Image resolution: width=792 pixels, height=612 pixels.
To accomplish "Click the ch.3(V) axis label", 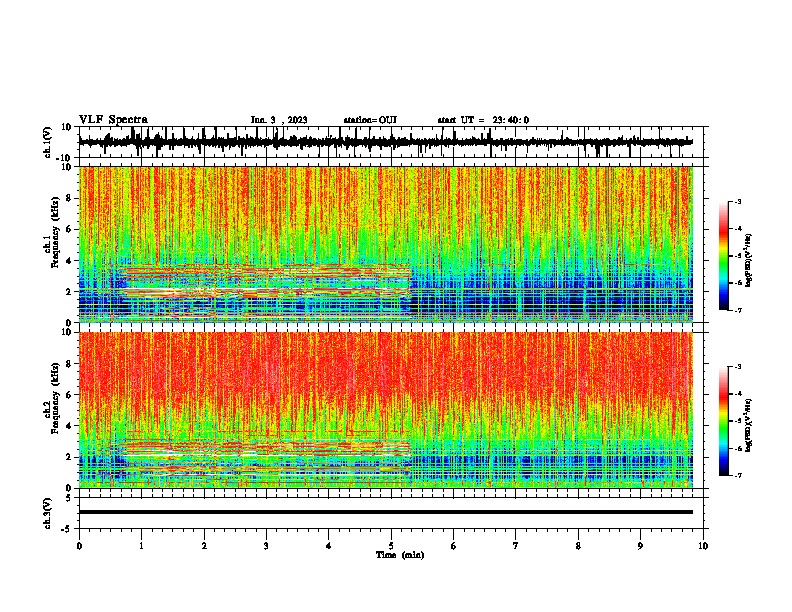I will [48, 514].
